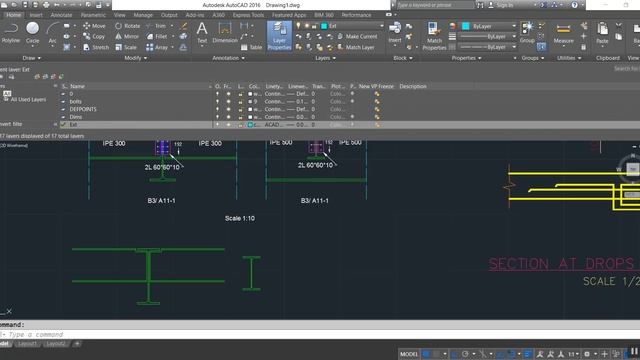The width and height of the screenshot is (640, 360).
Task: Click the erase tool icon beside Trim
Action: tap(184, 26)
